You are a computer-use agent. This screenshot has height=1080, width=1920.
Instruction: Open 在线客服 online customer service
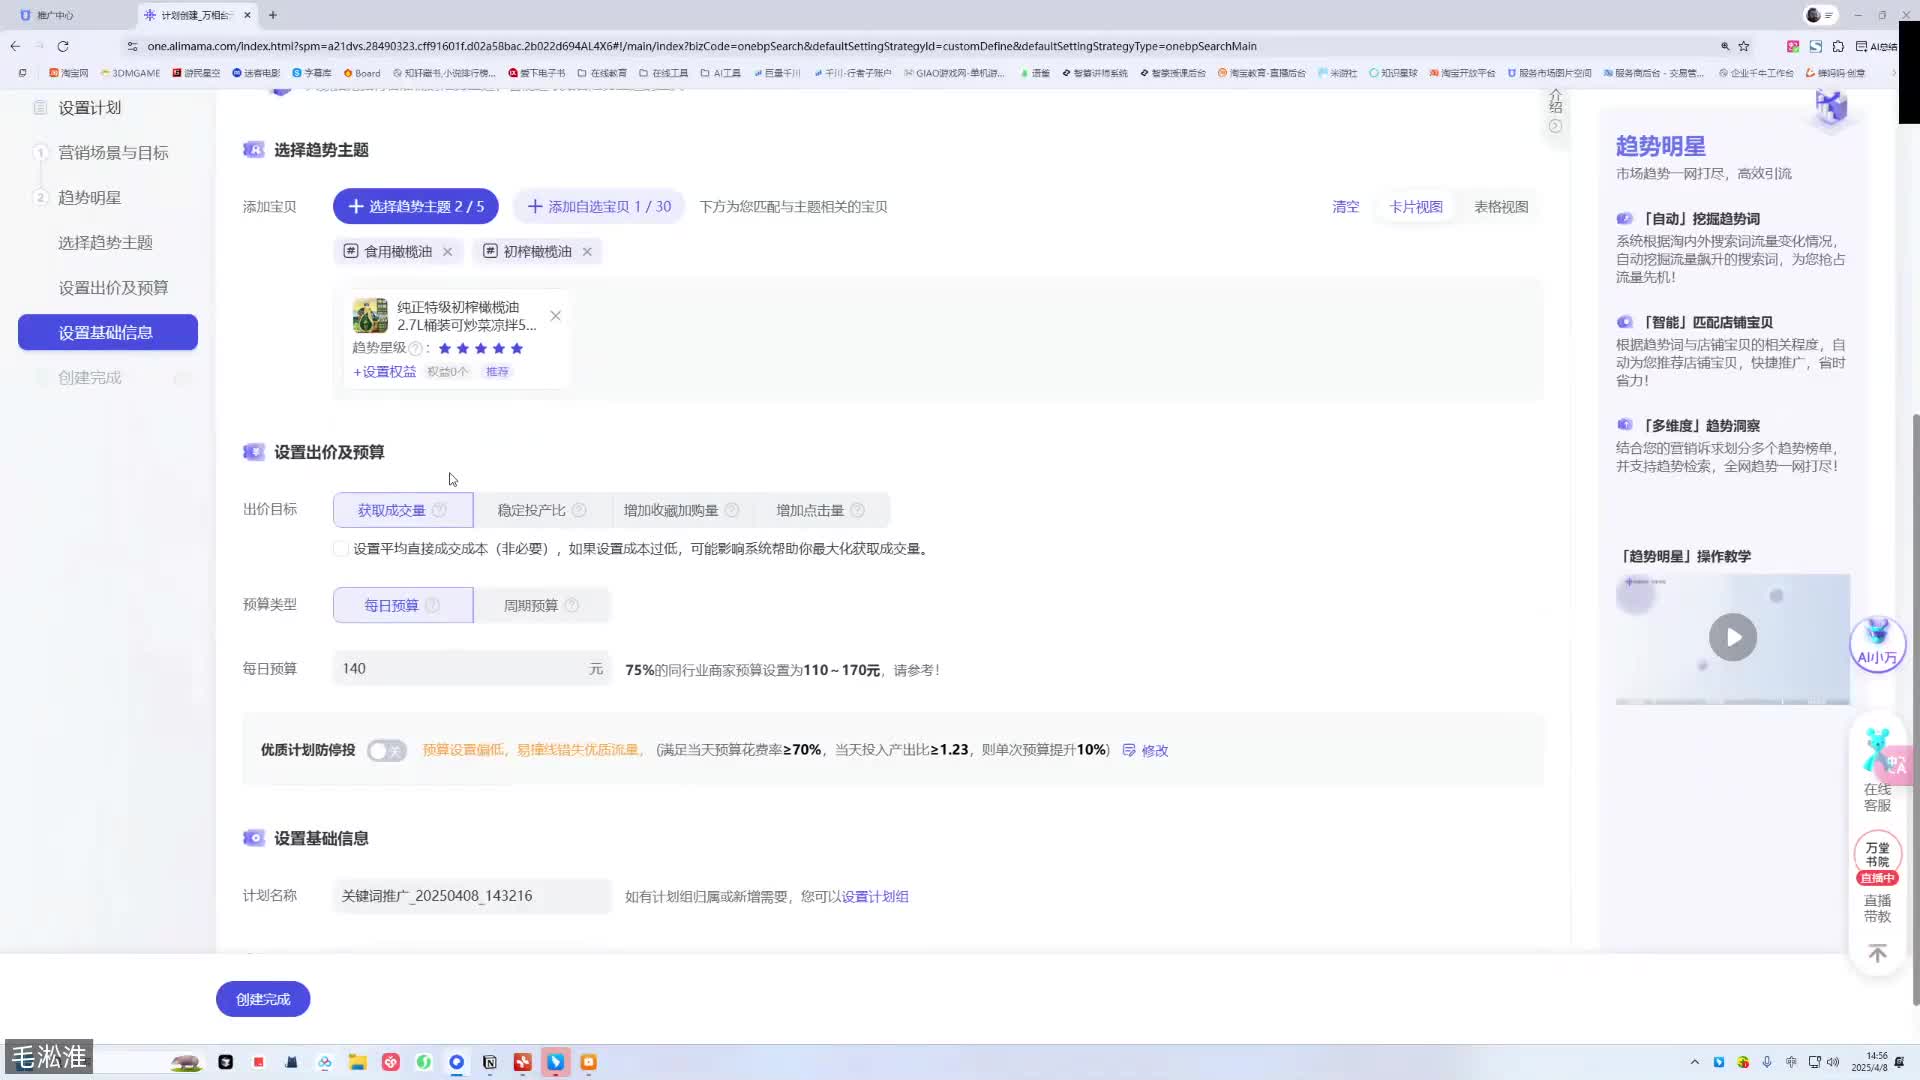(x=1877, y=780)
